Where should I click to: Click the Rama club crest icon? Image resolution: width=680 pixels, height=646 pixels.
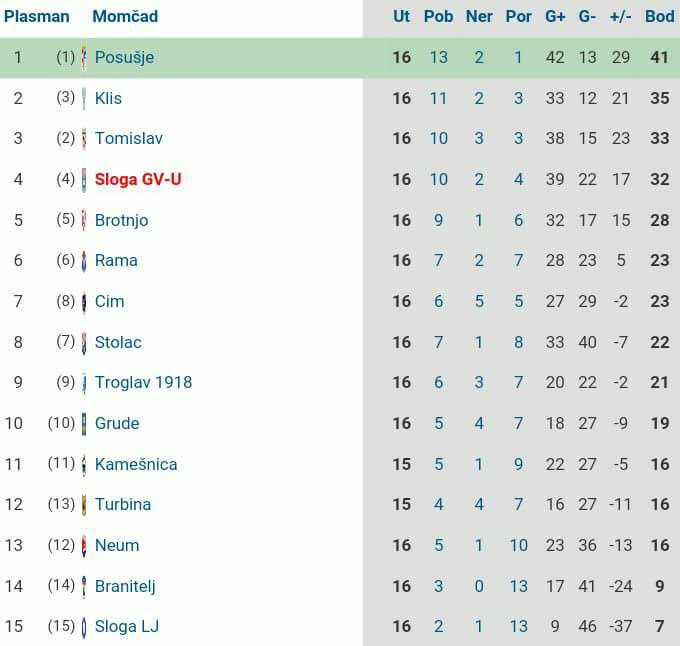(x=84, y=261)
